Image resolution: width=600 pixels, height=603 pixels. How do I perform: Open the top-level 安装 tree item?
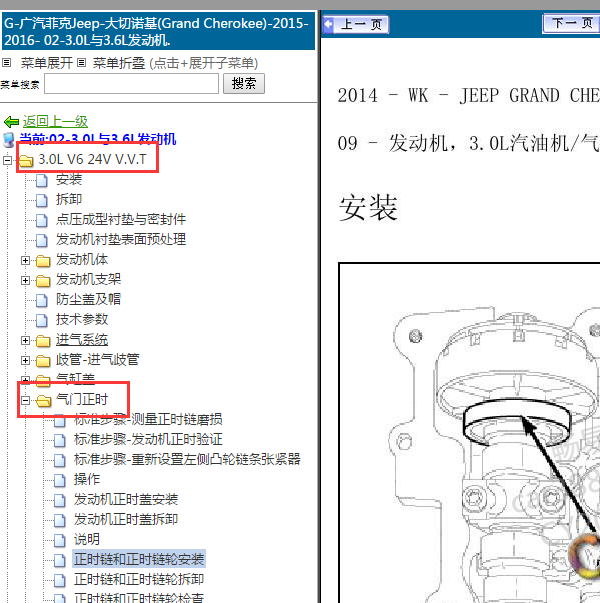point(69,180)
